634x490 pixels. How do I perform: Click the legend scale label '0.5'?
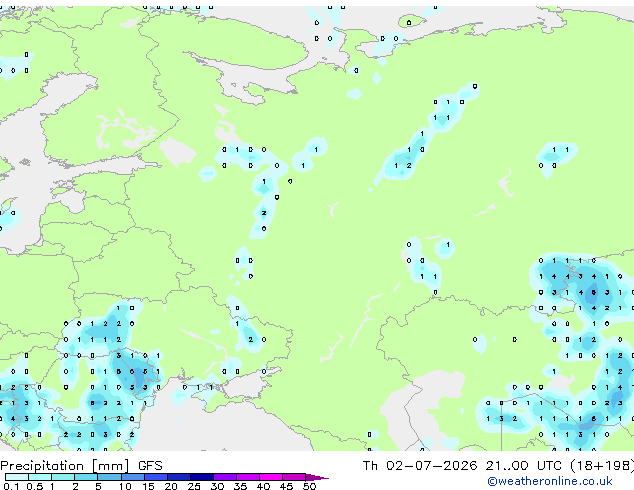pos(35,486)
